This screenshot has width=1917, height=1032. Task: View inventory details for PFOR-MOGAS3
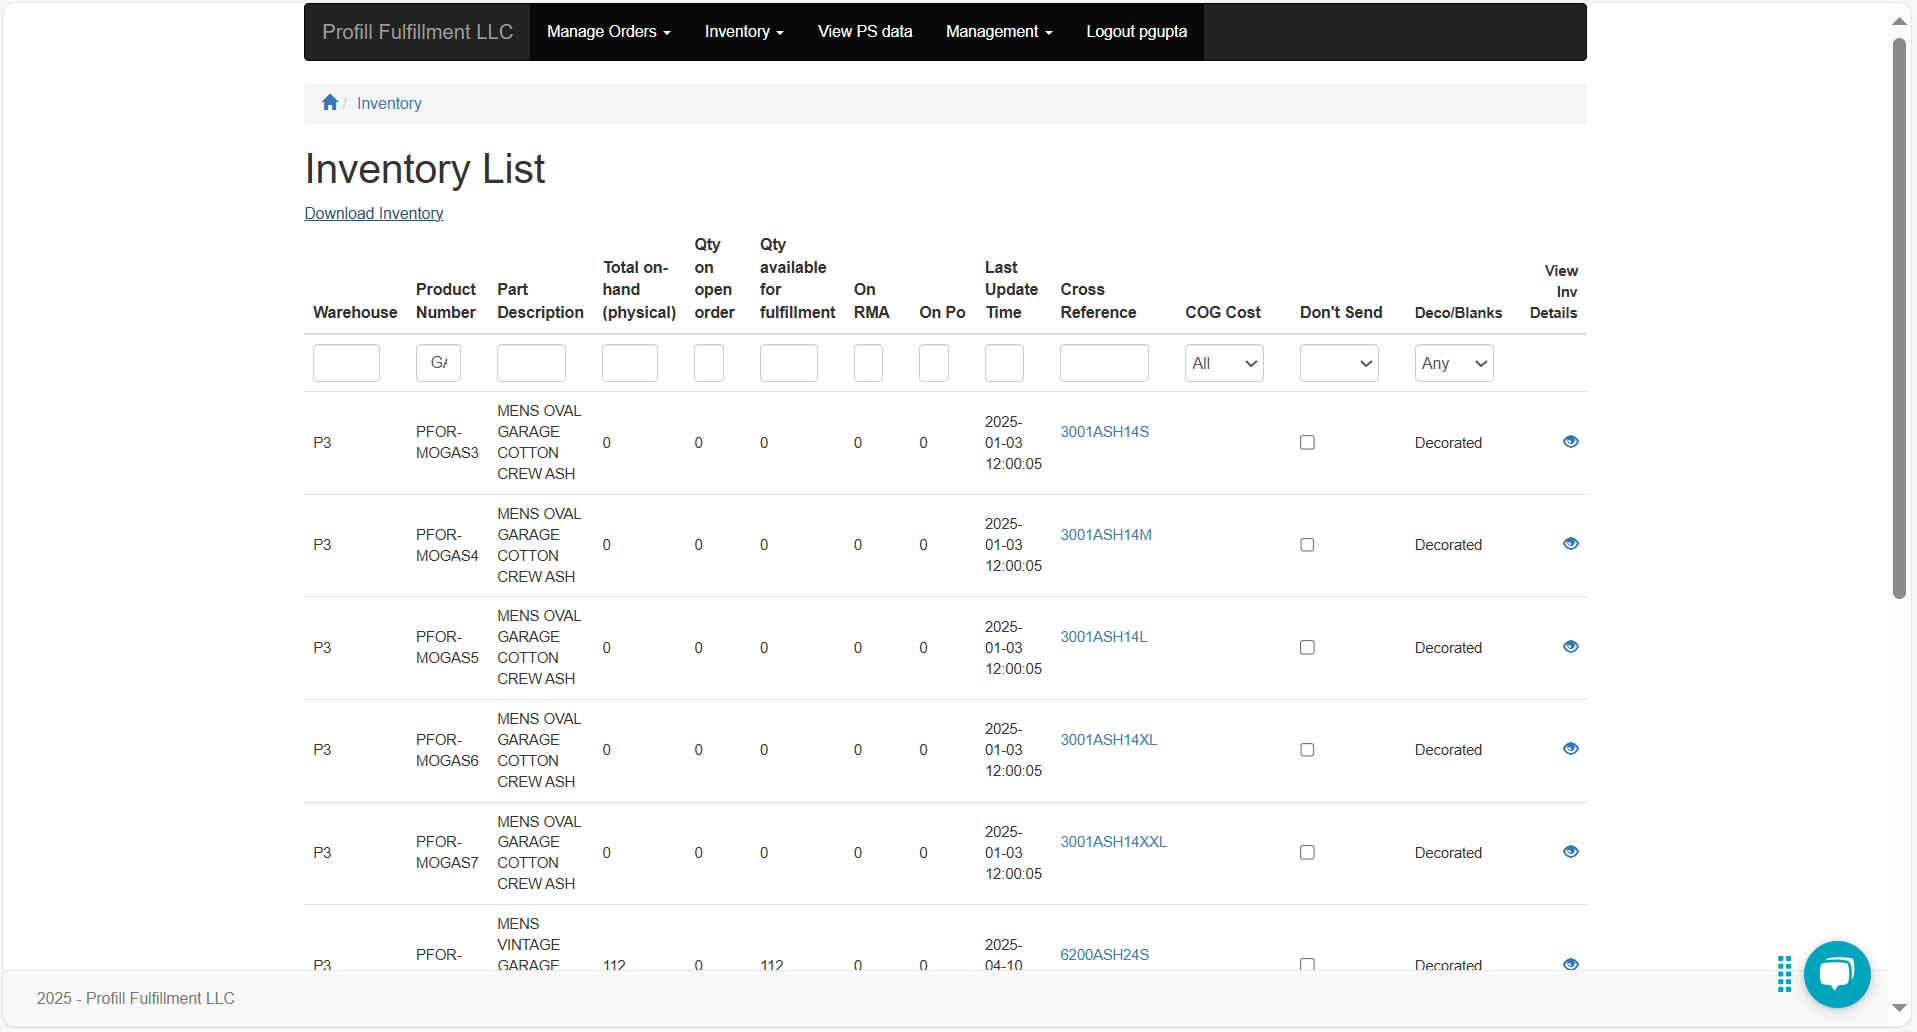tap(1571, 442)
